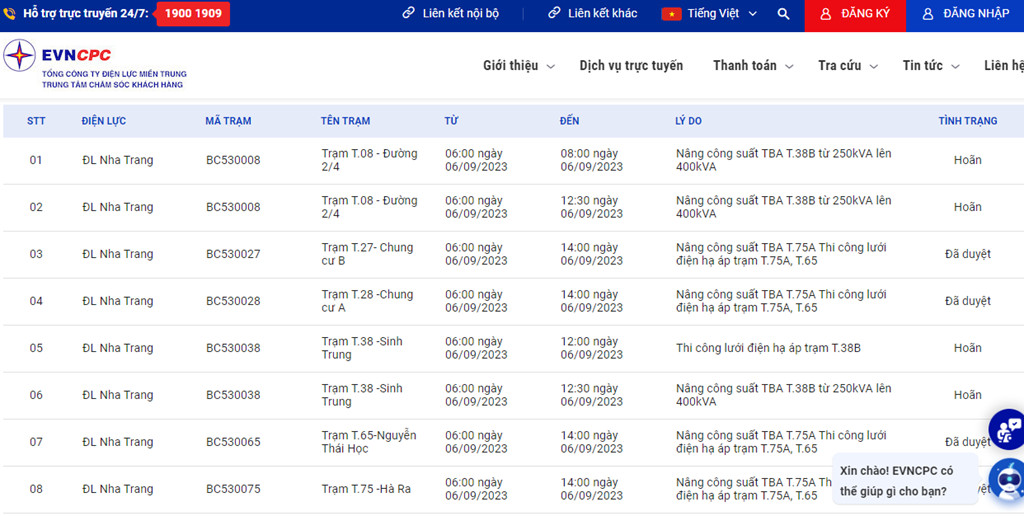Open the Thanh toán dropdown menu
Screen dimensions: 1024x516
[752, 66]
